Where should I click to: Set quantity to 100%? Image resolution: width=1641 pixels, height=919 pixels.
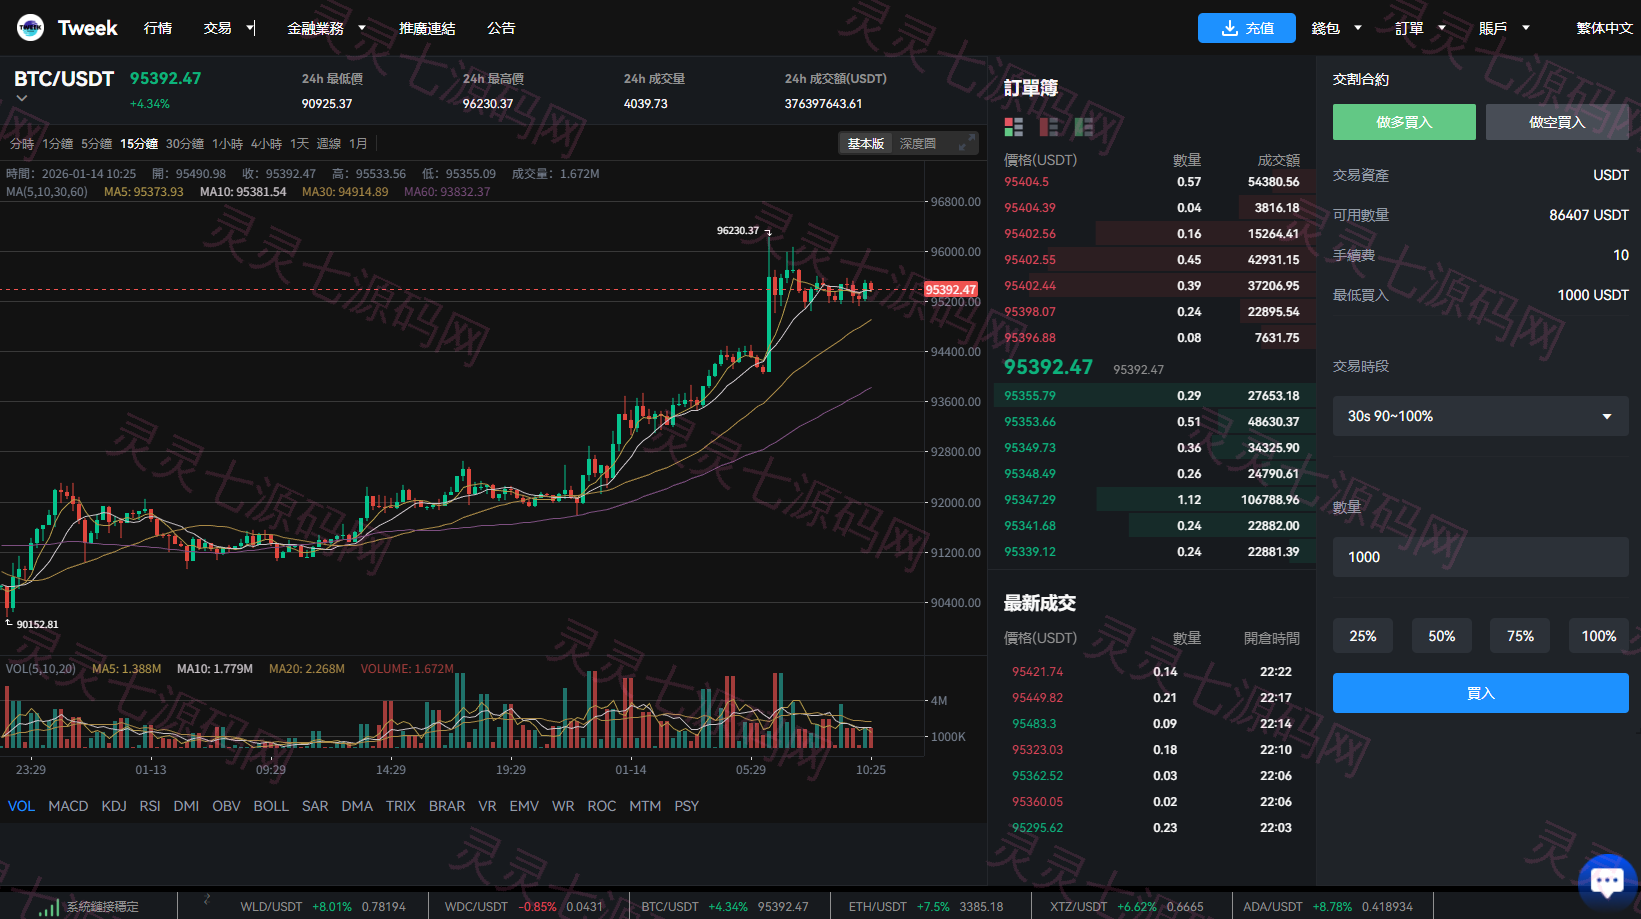coord(1599,636)
